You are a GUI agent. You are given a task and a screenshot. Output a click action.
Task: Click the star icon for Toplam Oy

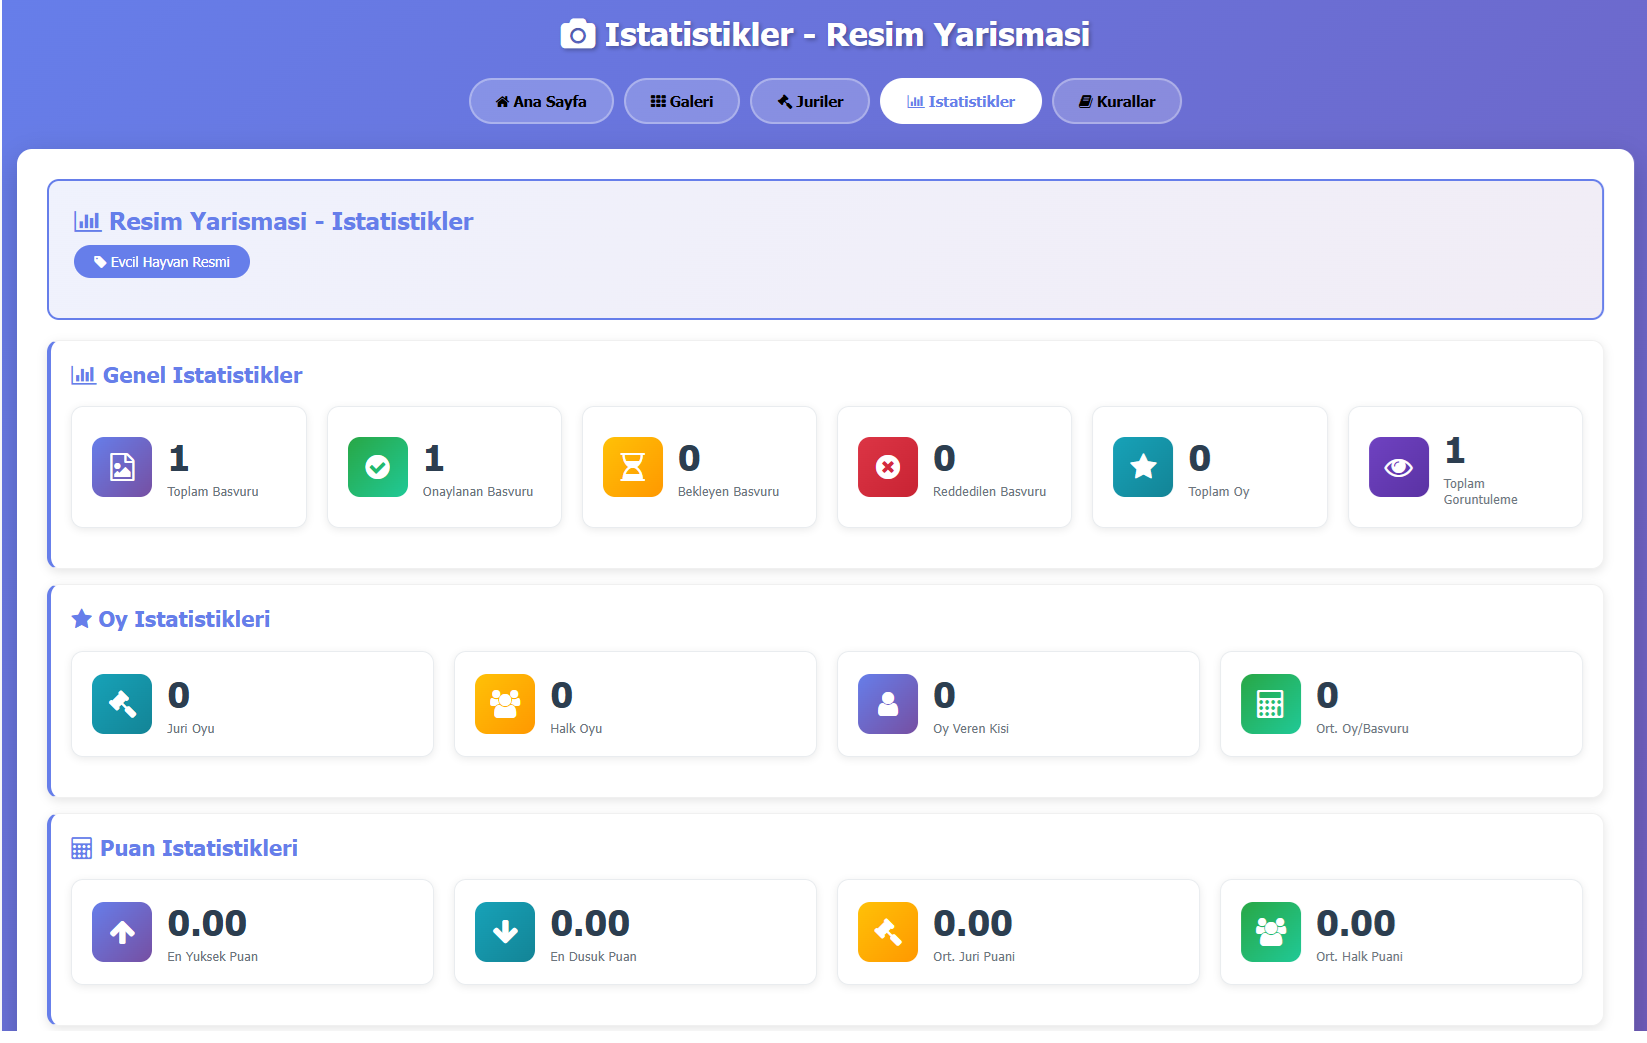(x=1143, y=467)
